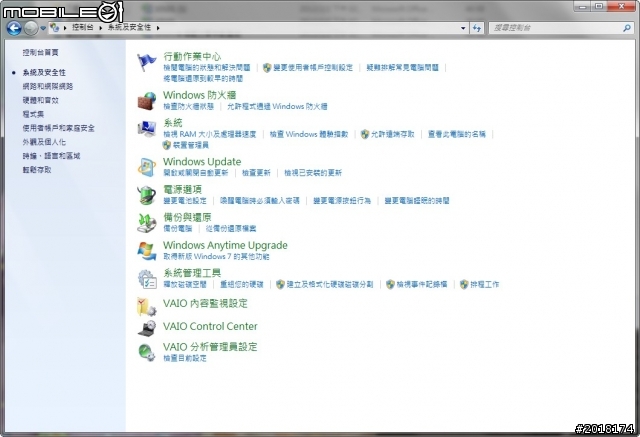Select 使用者帳戶和家庭安全 in the sidebar
The height and width of the screenshot is (437, 640).
coord(58,128)
